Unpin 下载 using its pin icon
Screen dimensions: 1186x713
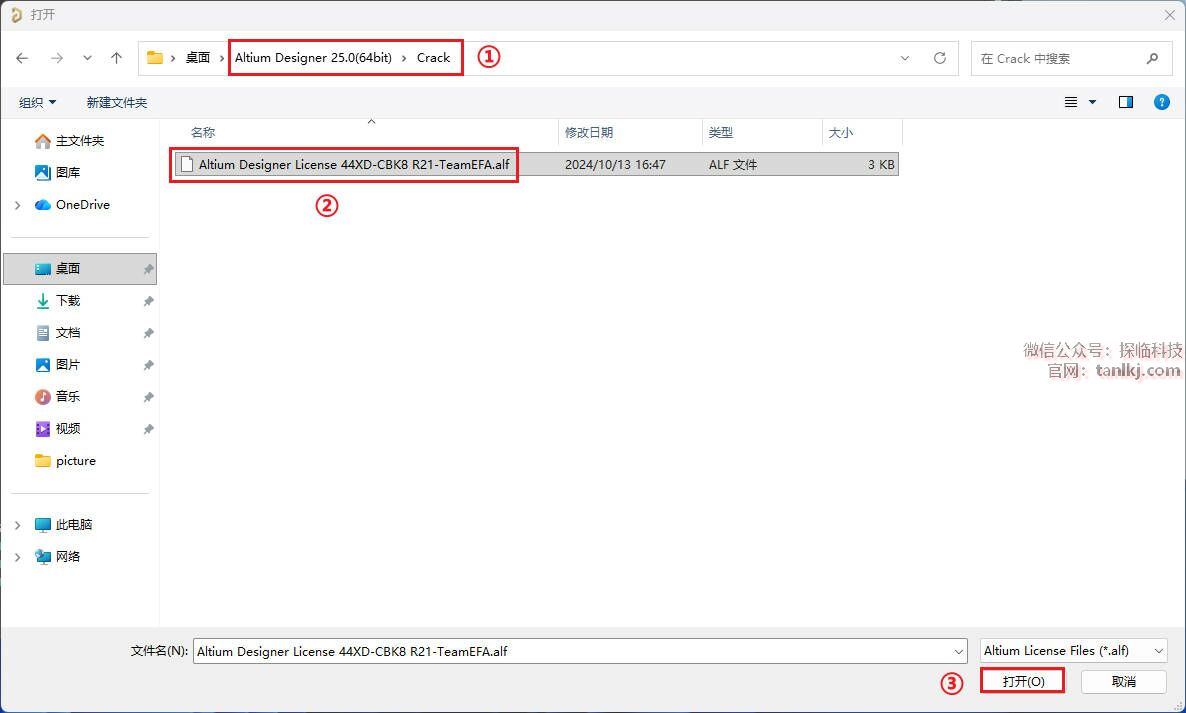pyautogui.click(x=148, y=301)
